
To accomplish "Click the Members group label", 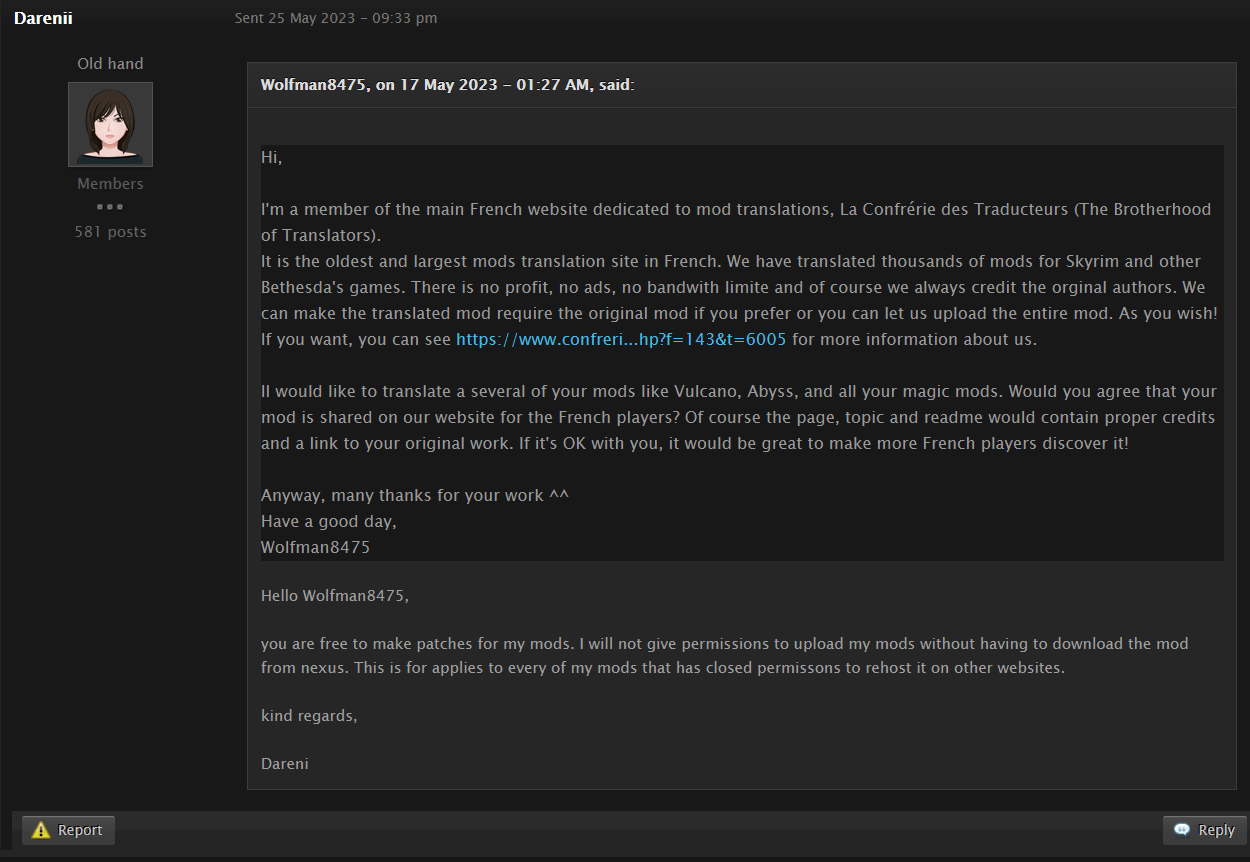I will [110, 183].
